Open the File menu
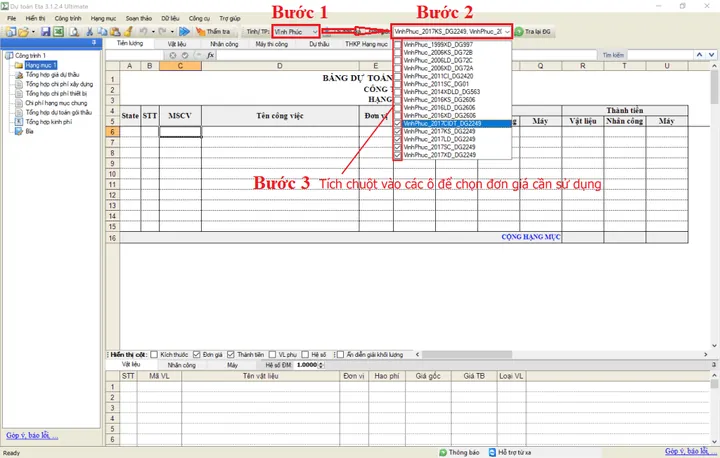 pos(11,18)
